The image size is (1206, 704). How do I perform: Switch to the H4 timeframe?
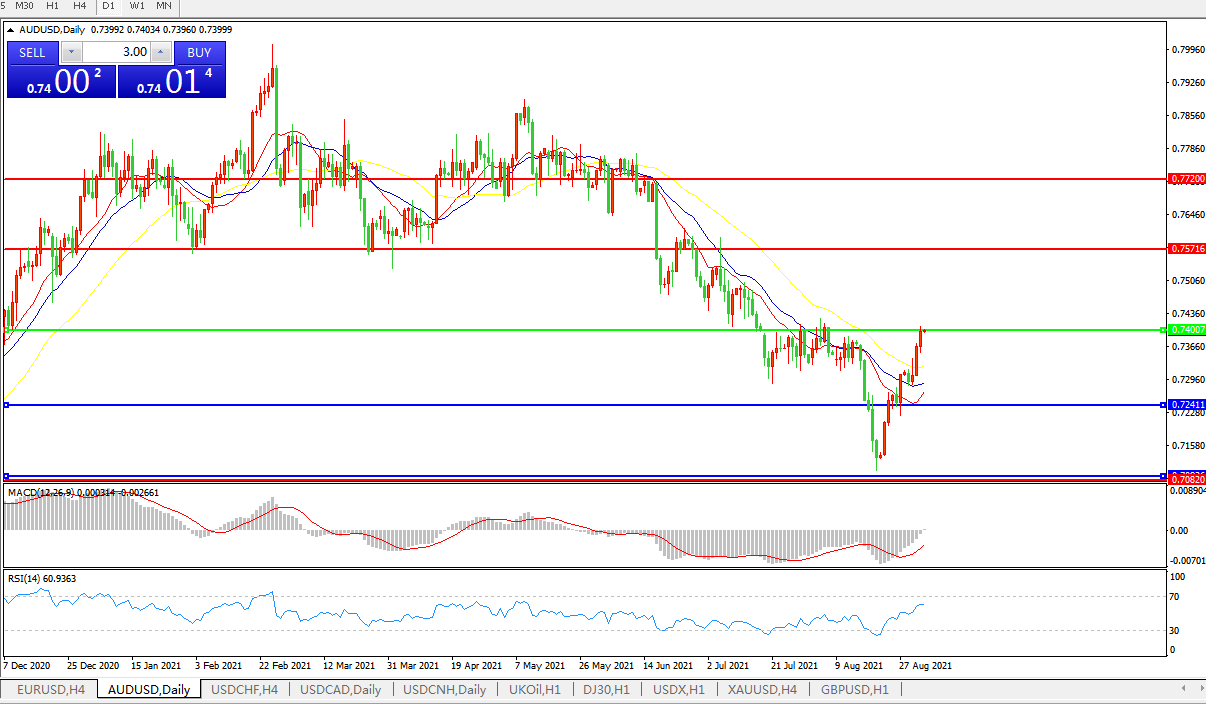tap(80, 5)
